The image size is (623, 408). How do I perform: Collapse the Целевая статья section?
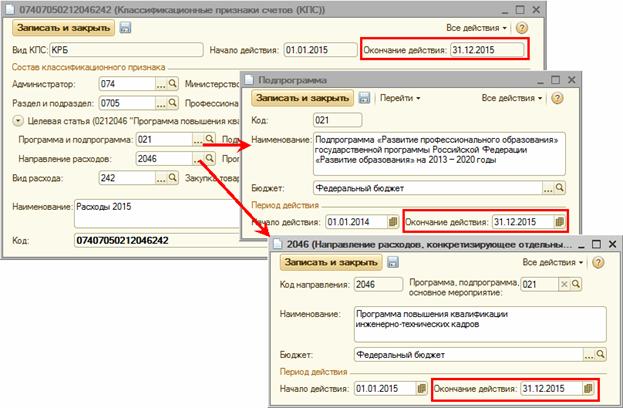tap(19, 122)
